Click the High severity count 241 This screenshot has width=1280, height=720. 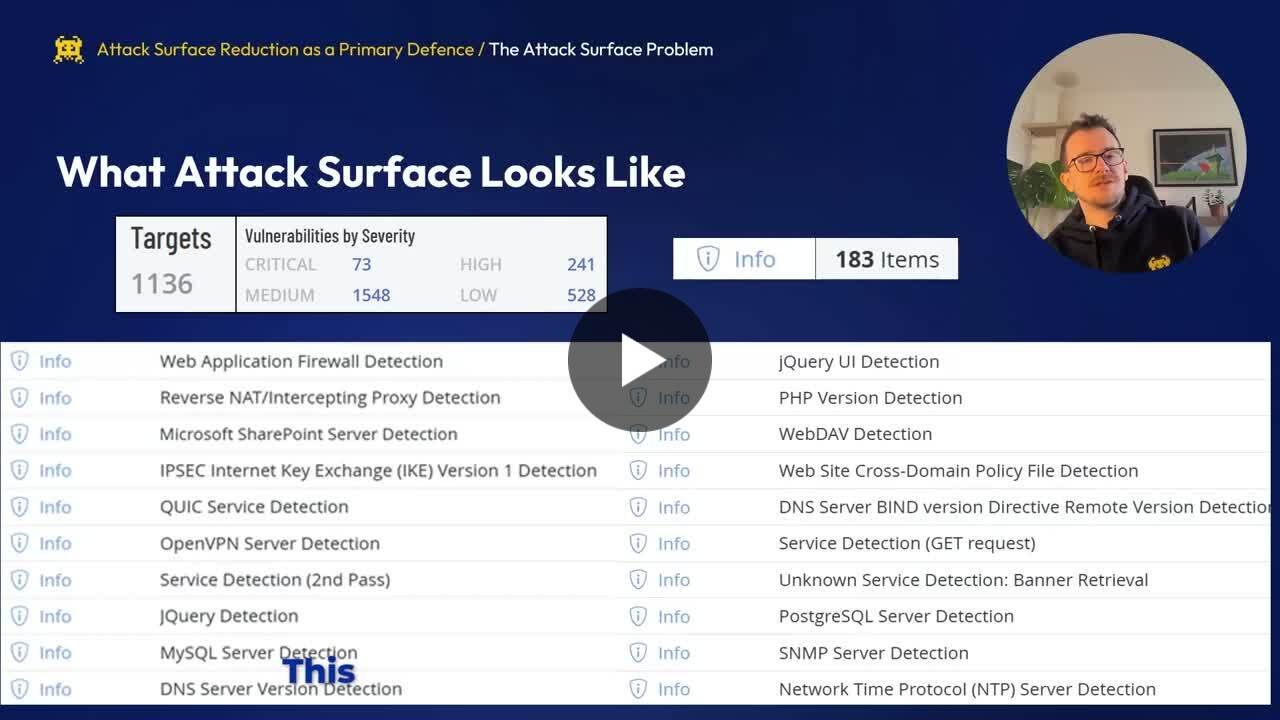tap(580, 264)
